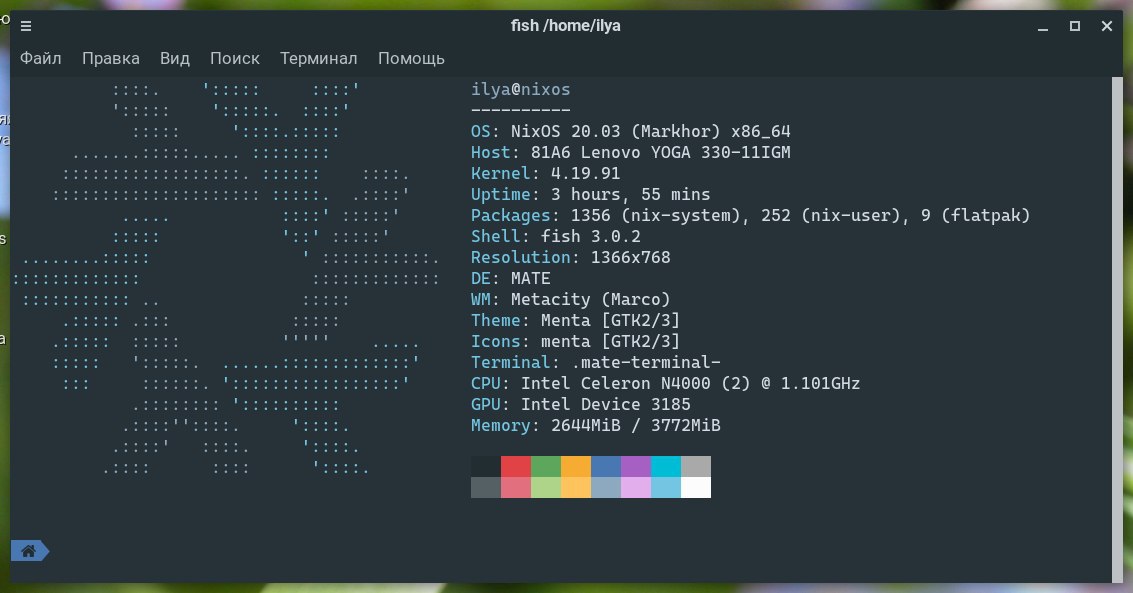Image resolution: width=1133 pixels, height=593 pixels.
Task: Minimize the terminal window
Action: [x=1043, y=27]
